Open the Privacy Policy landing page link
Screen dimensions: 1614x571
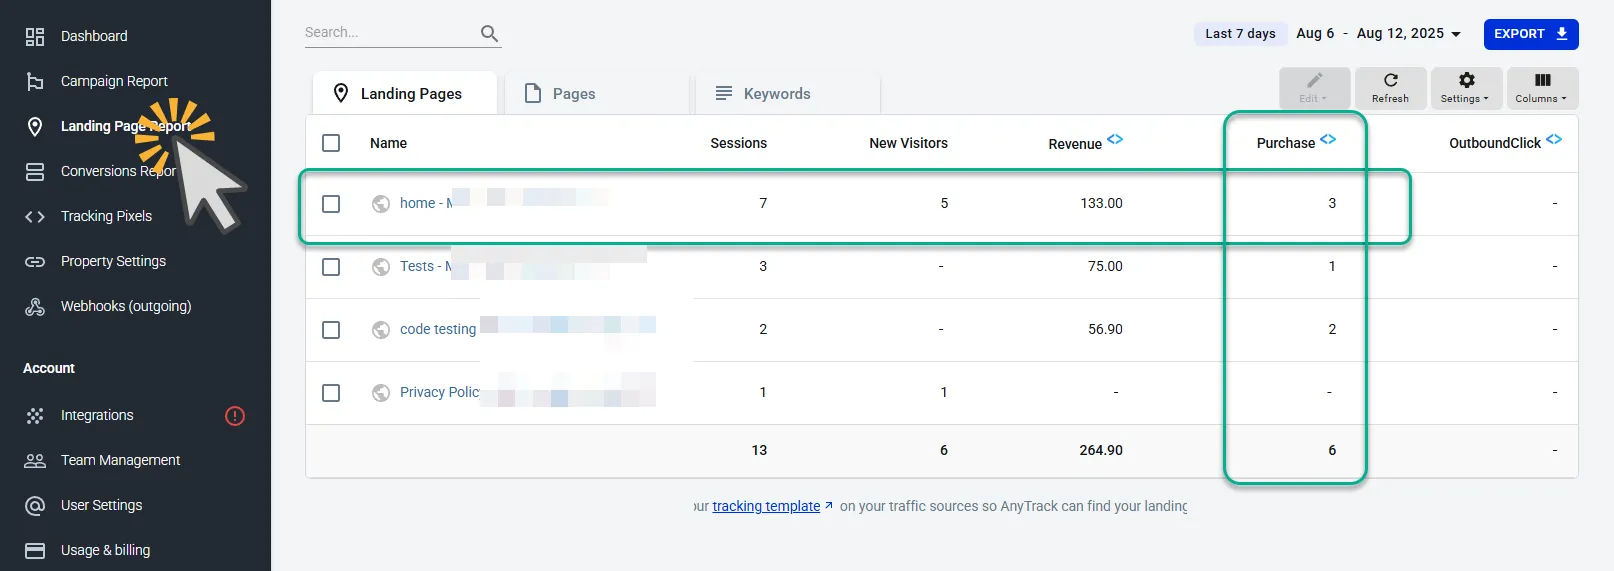coord(440,392)
